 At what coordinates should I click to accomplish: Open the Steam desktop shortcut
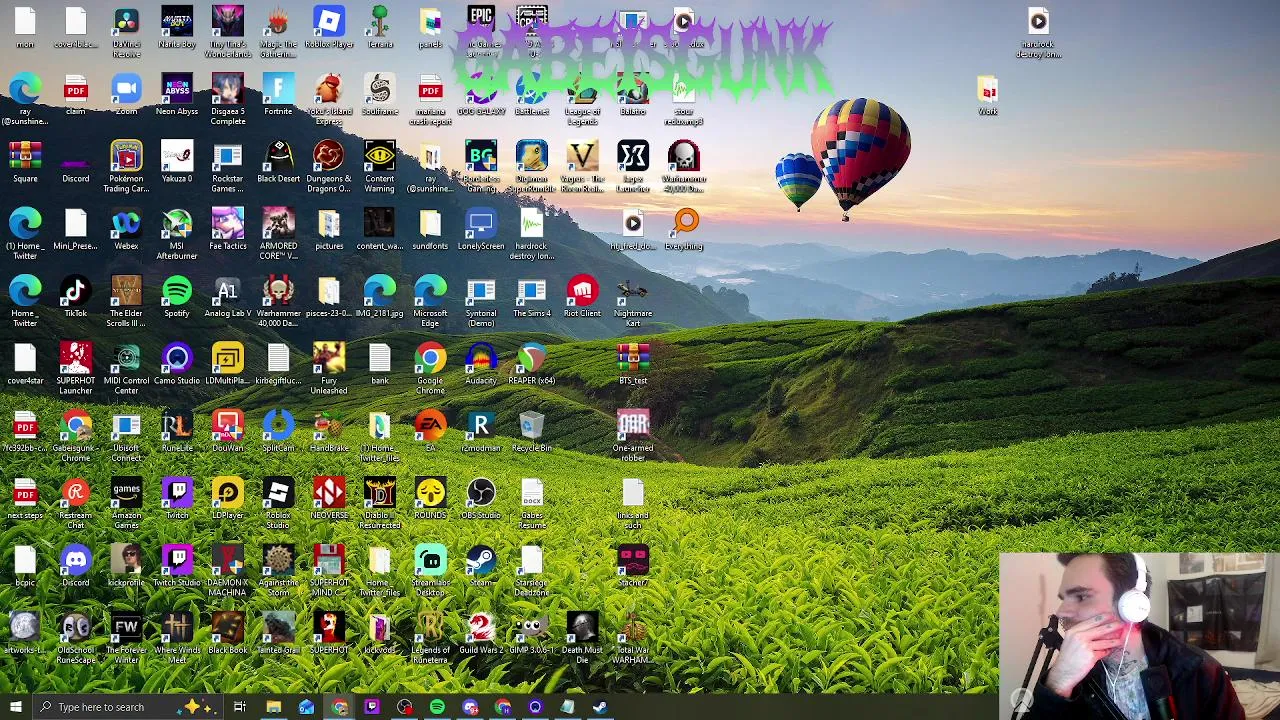click(x=481, y=567)
